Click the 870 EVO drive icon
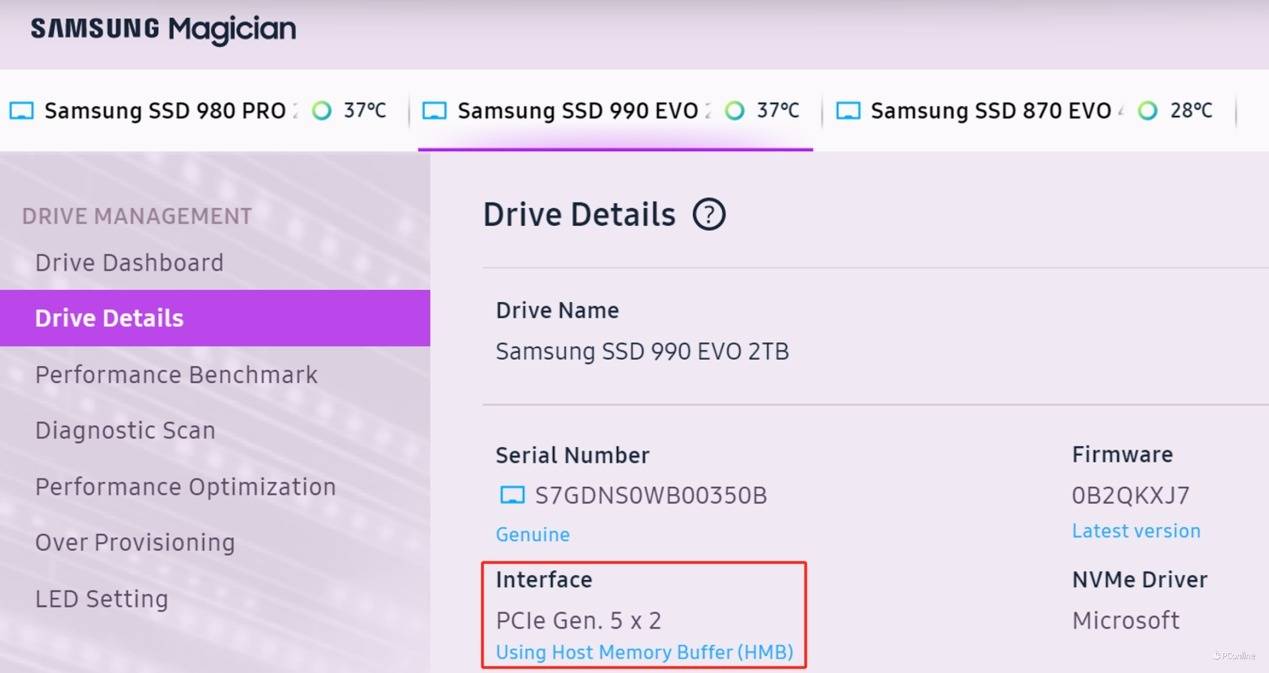This screenshot has height=673, width=1269. pyautogui.click(x=848, y=111)
